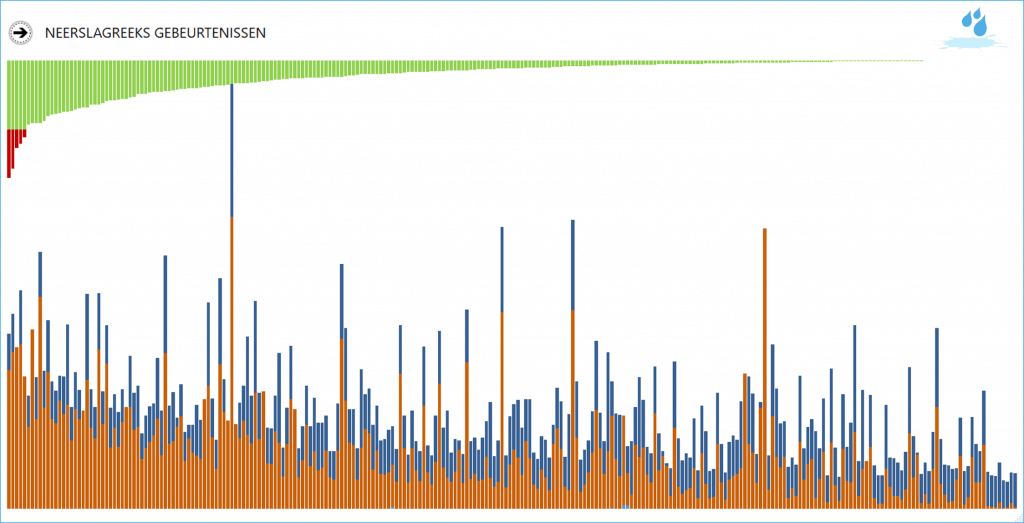
Task: Click the small light blue marker on the bottom axis
Action: (x=625, y=507)
